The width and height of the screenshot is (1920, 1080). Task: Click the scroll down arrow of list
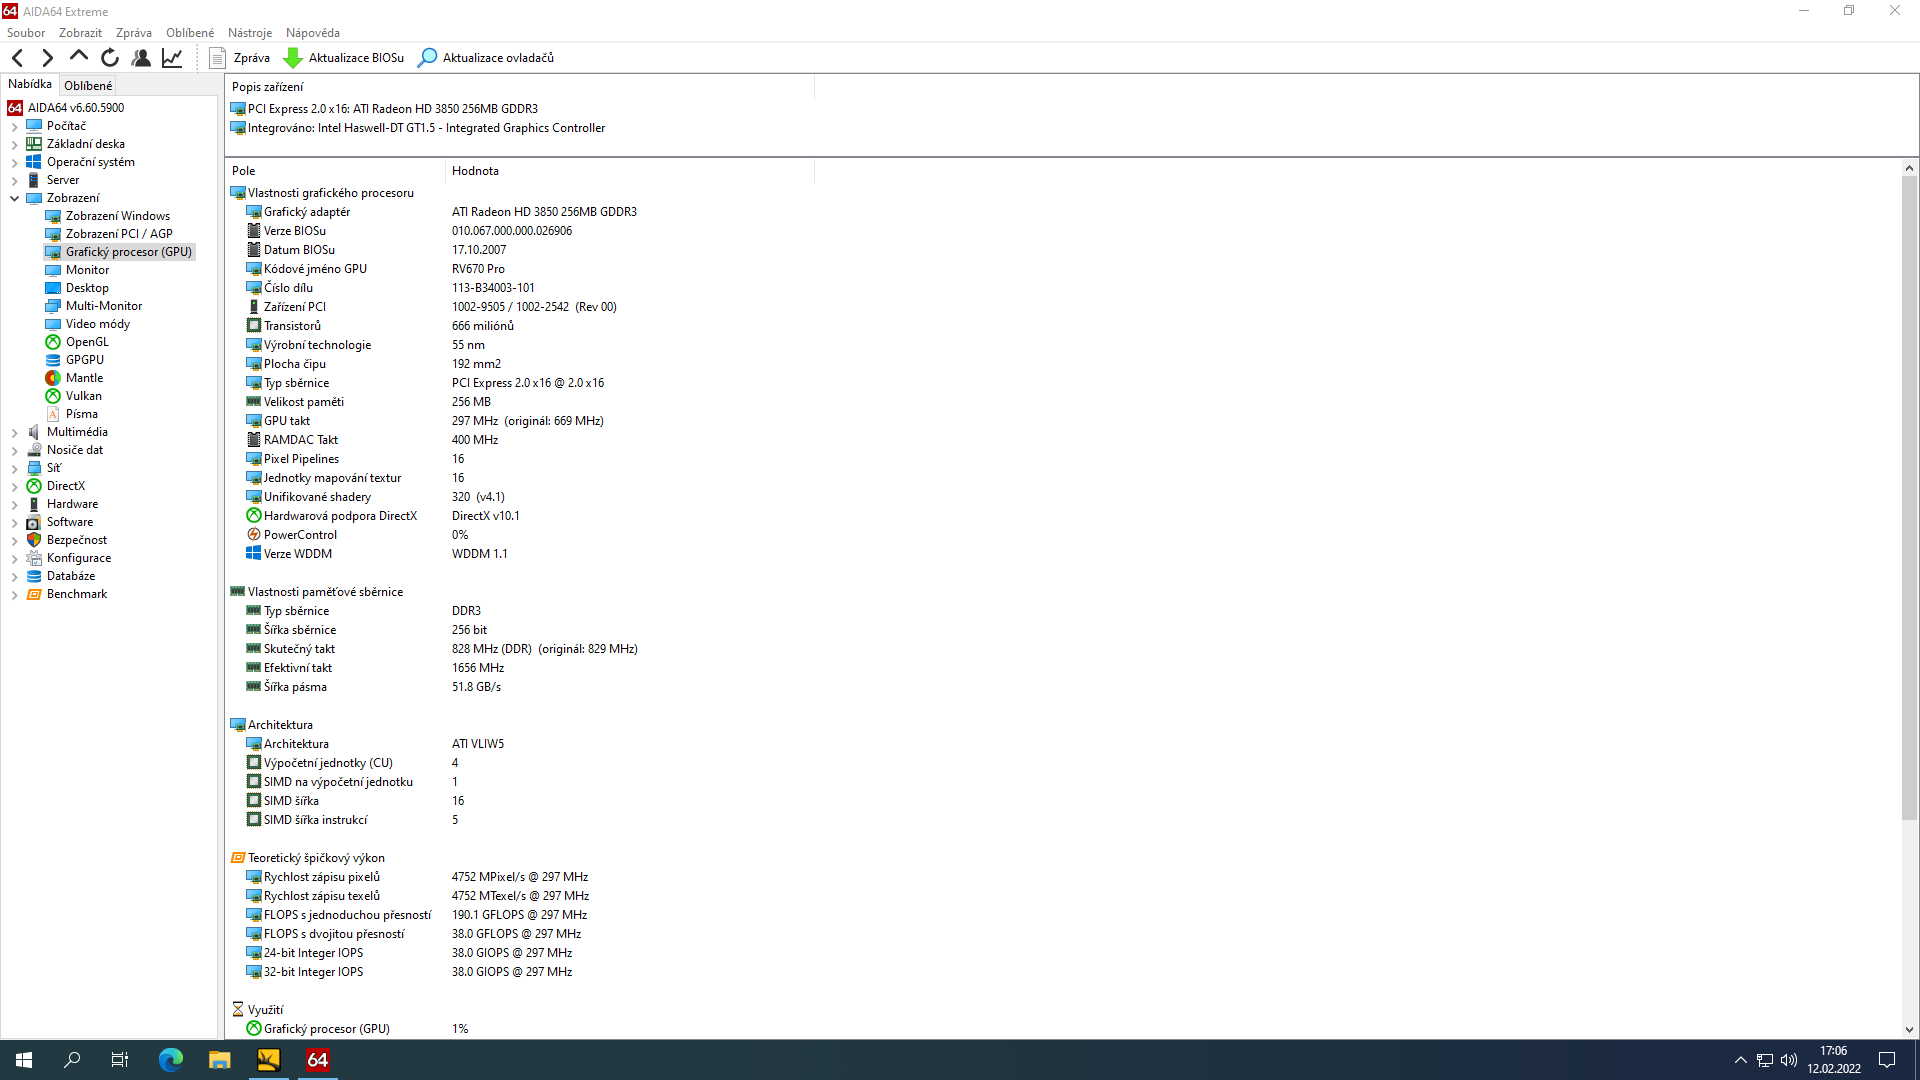pos(1909,1029)
